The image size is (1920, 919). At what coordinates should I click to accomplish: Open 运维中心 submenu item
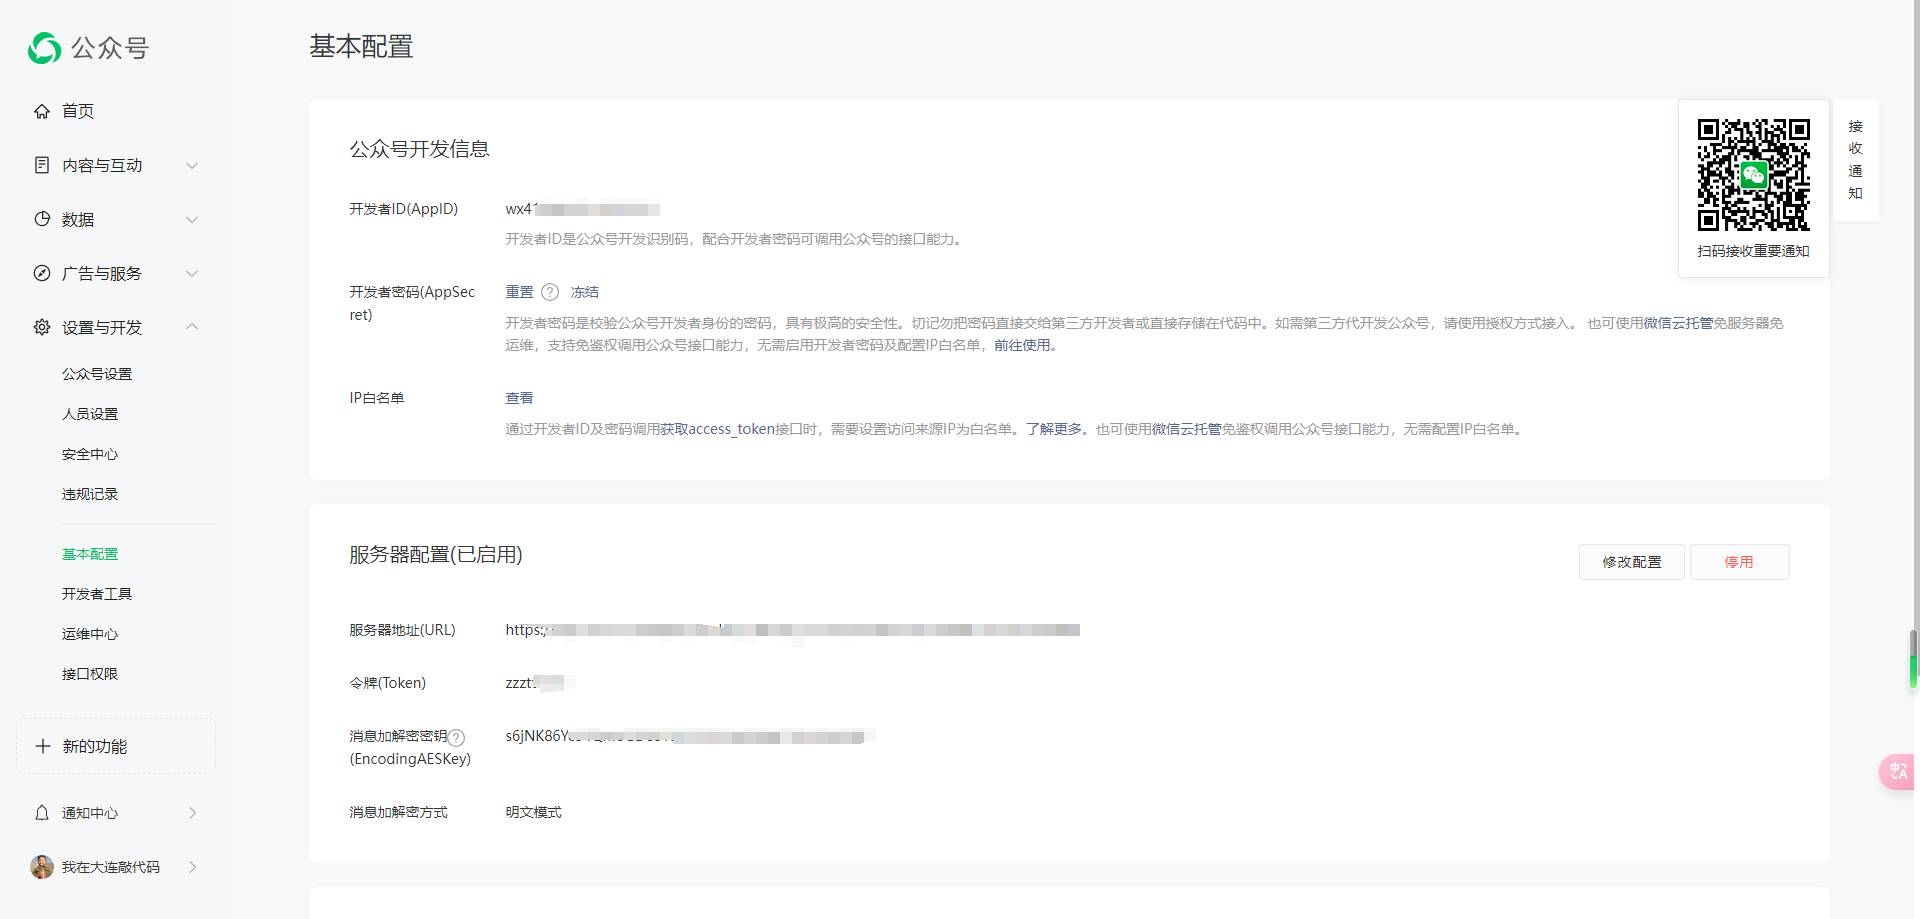[90, 634]
